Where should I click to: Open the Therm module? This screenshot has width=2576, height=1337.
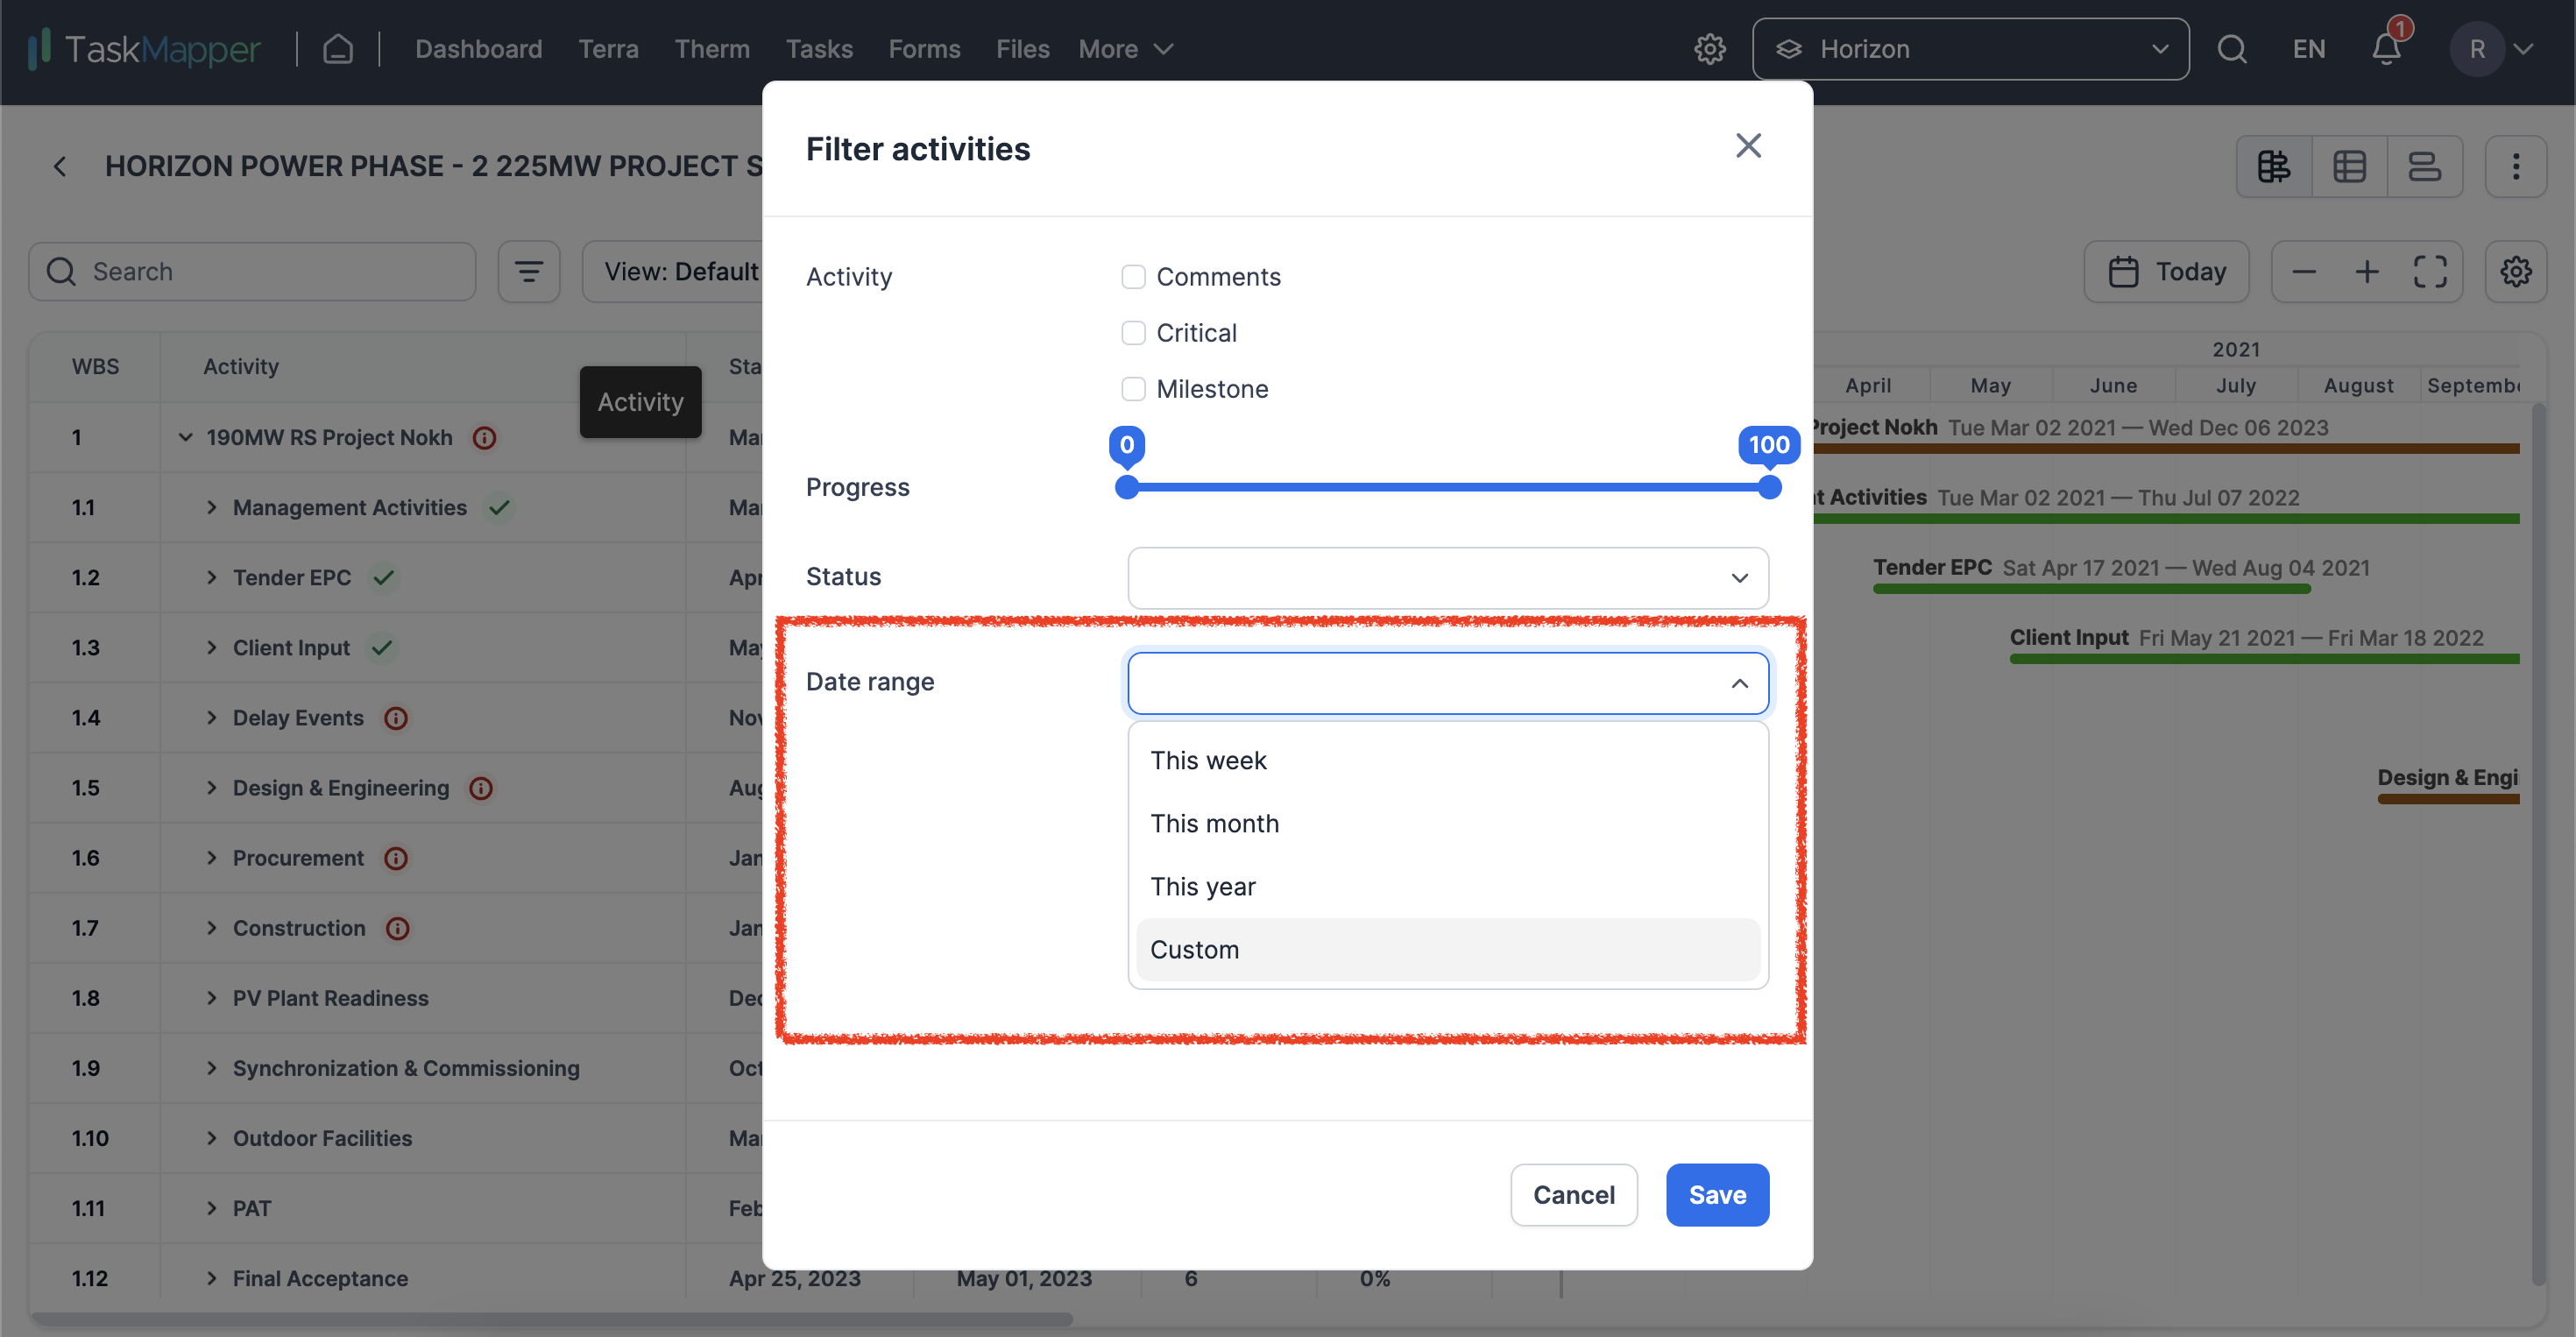pos(712,46)
